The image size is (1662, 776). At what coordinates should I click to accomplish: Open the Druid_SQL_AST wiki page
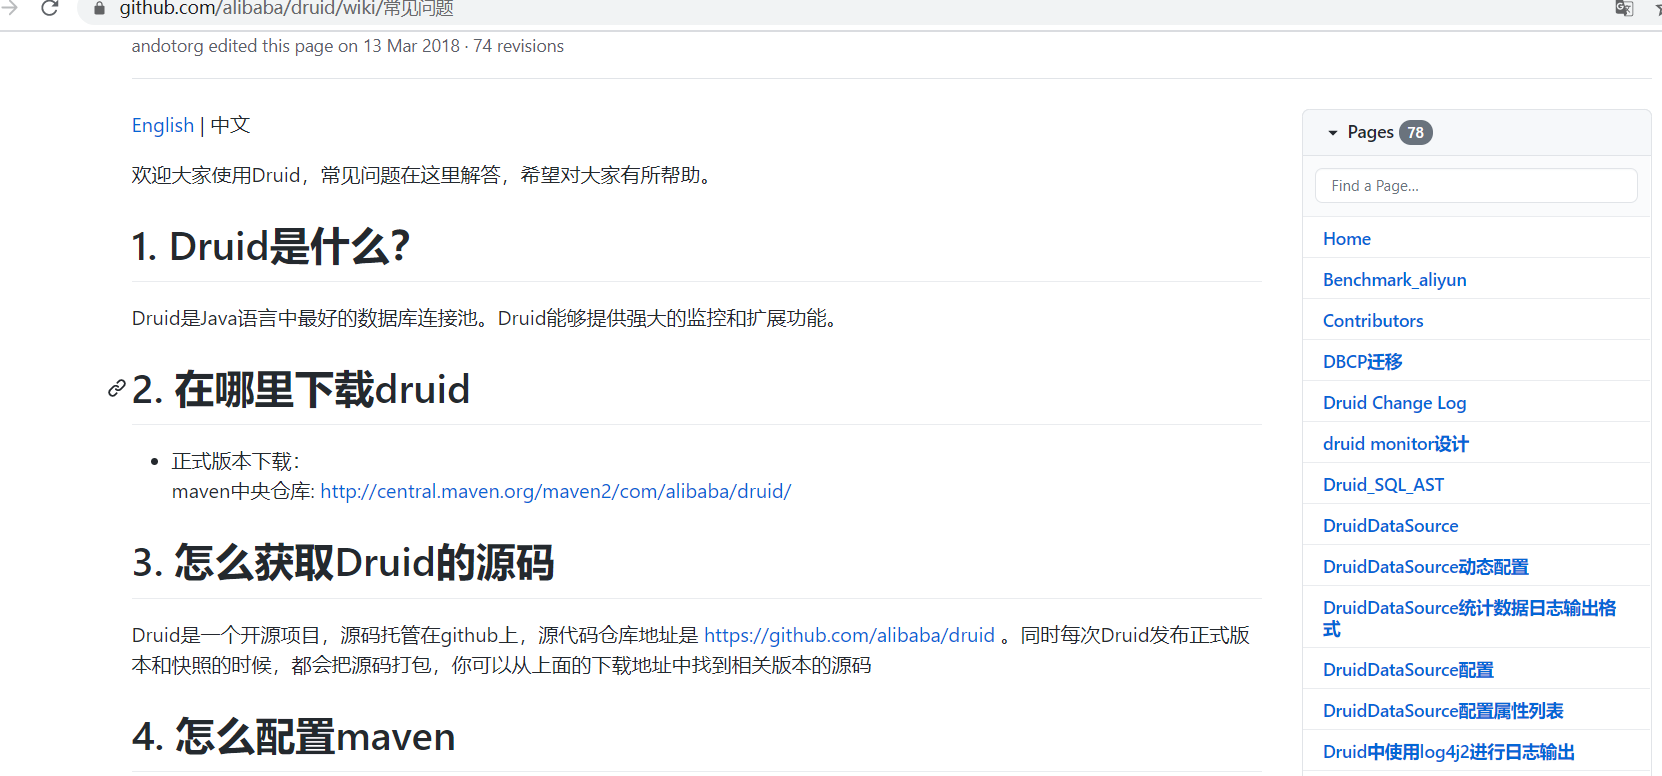(1383, 485)
